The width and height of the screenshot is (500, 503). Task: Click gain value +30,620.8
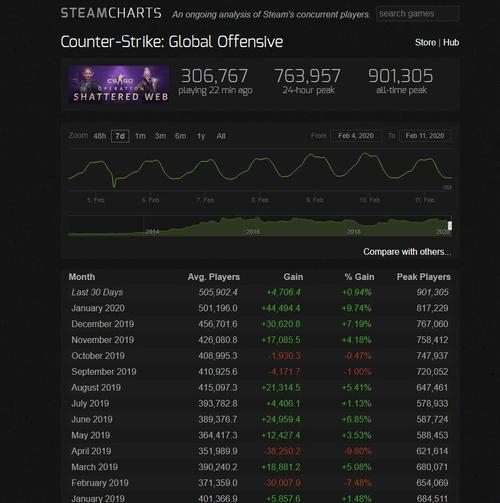pos(281,324)
